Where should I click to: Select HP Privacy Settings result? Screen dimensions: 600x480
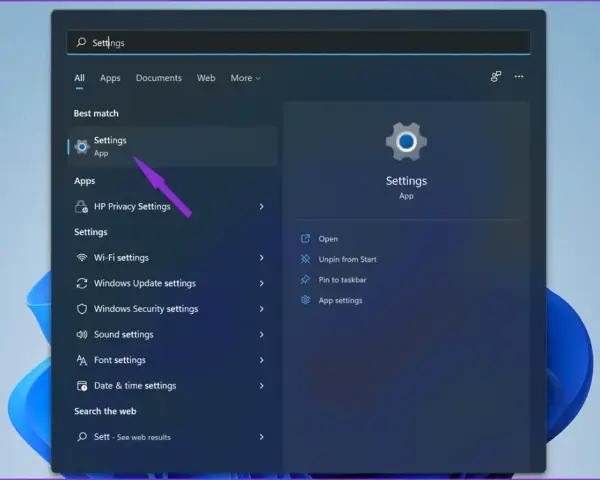point(173,207)
